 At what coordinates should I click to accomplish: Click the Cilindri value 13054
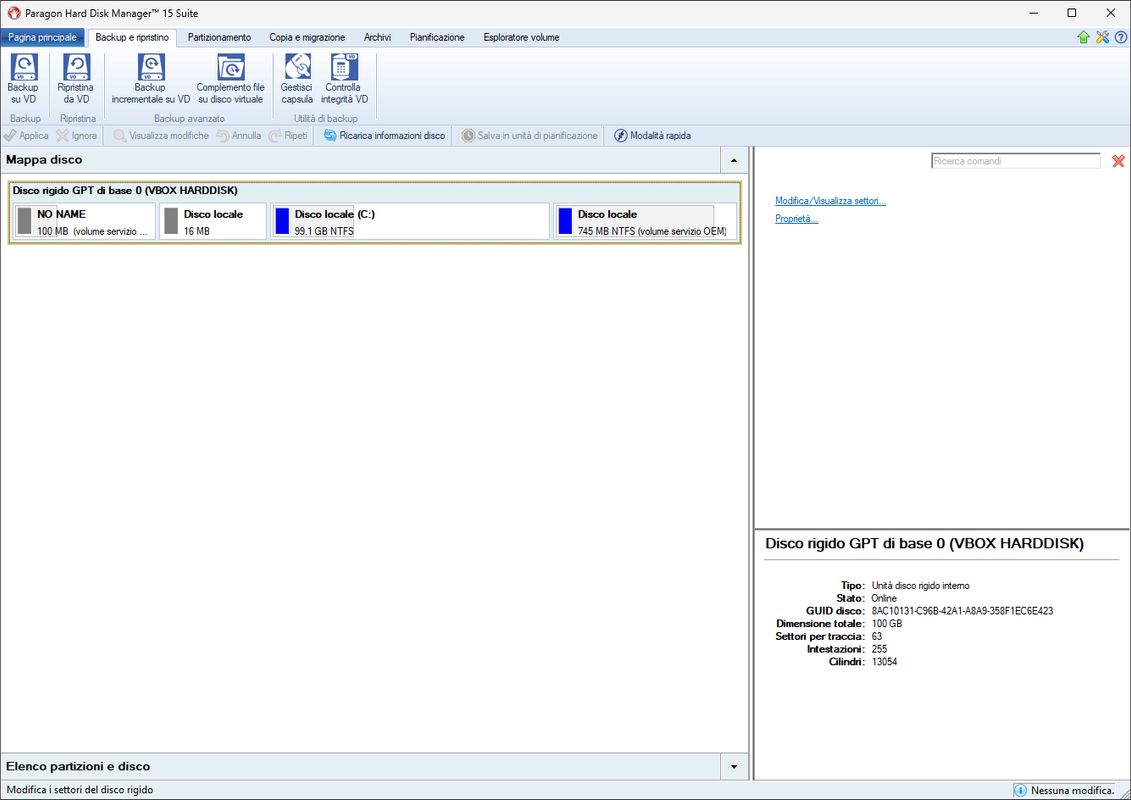click(x=884, y=662)
